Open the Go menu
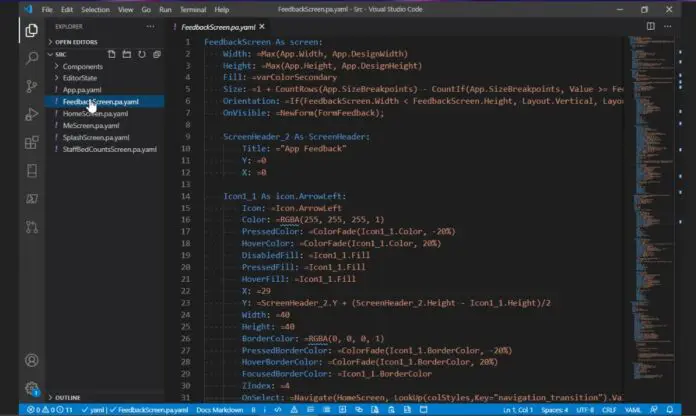Image resolution: width=696 pixels, height=416 pixels. coord(146,9)
